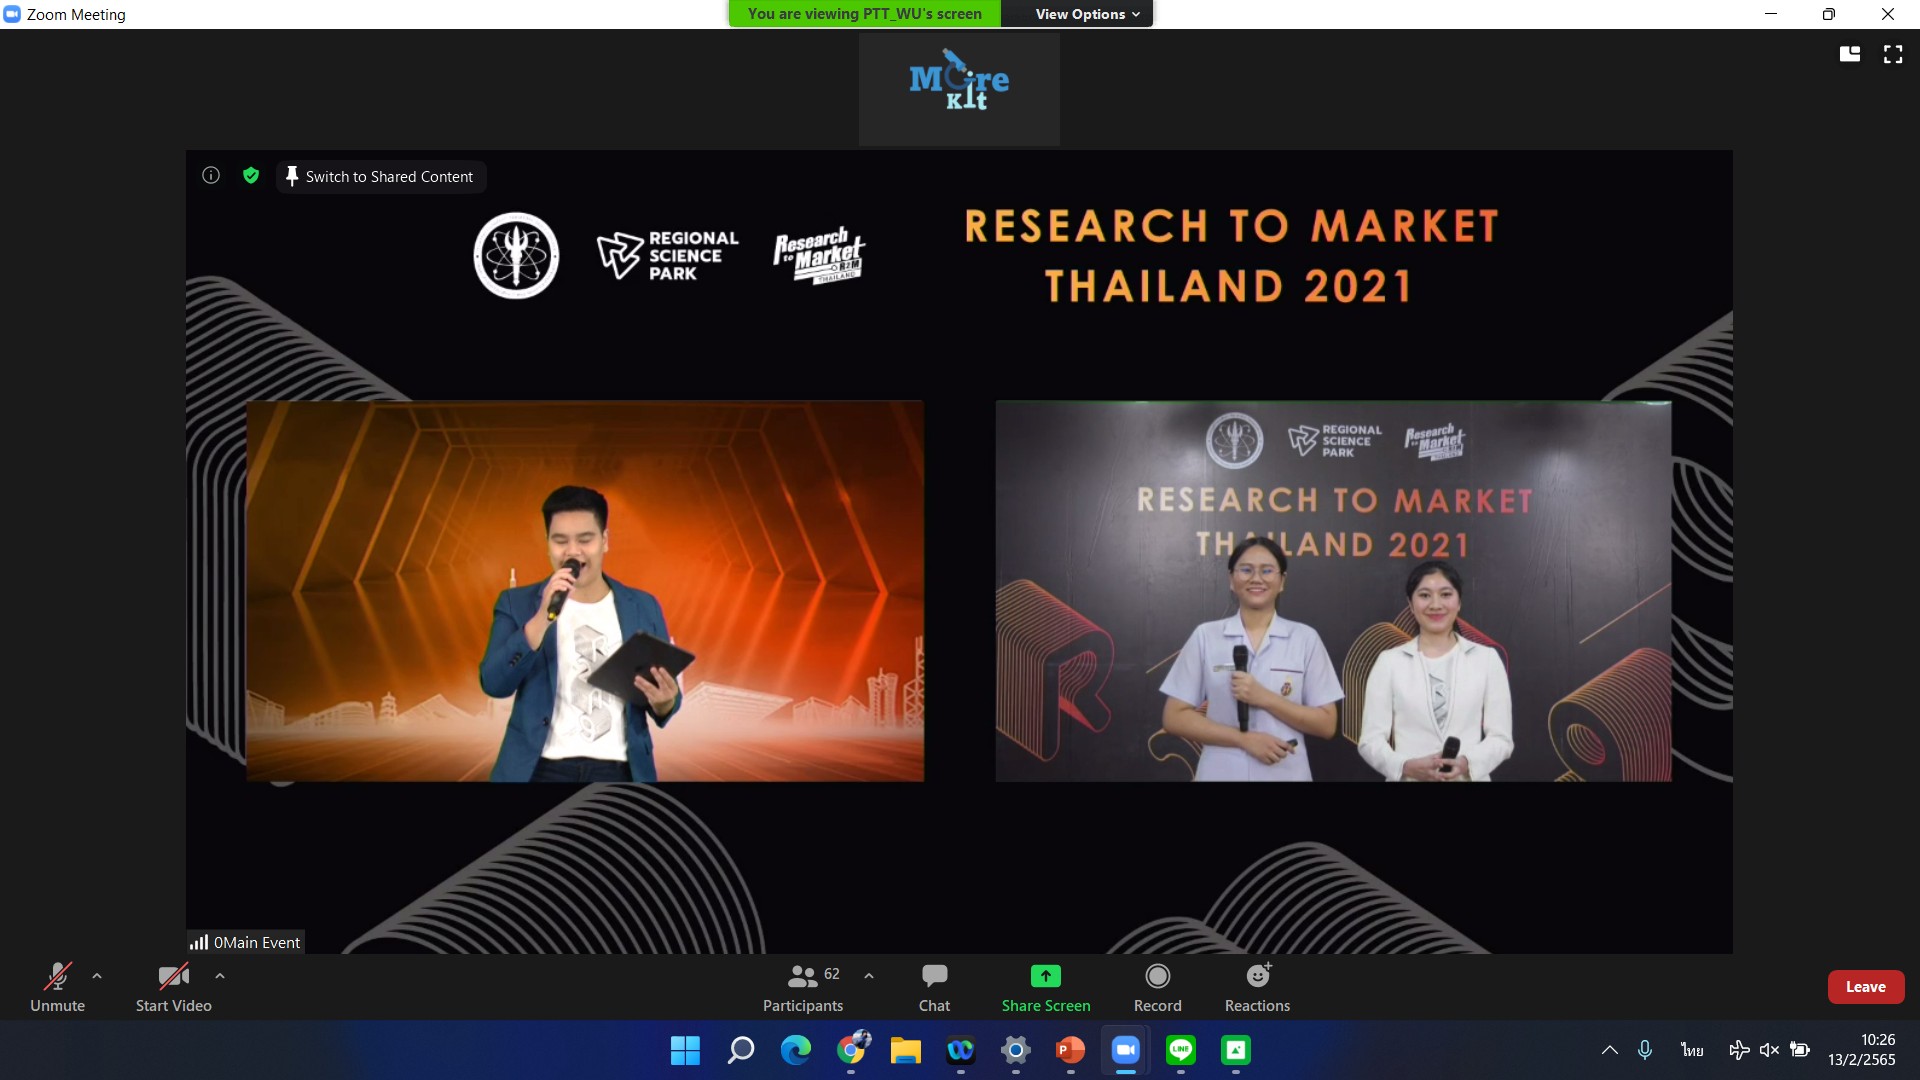Click the Share Screen button
Screen dimensions: 1920x1080
pos(1046,986)
